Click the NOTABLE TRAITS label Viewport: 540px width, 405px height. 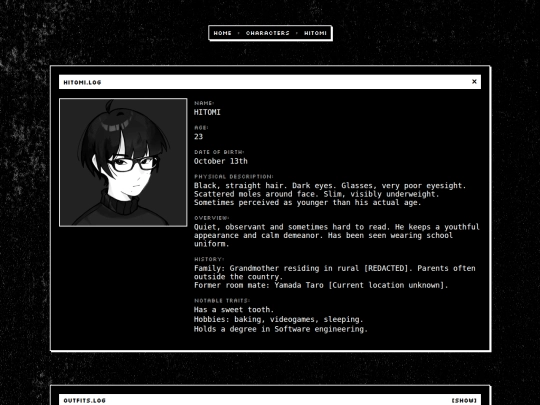coord(222,301)
